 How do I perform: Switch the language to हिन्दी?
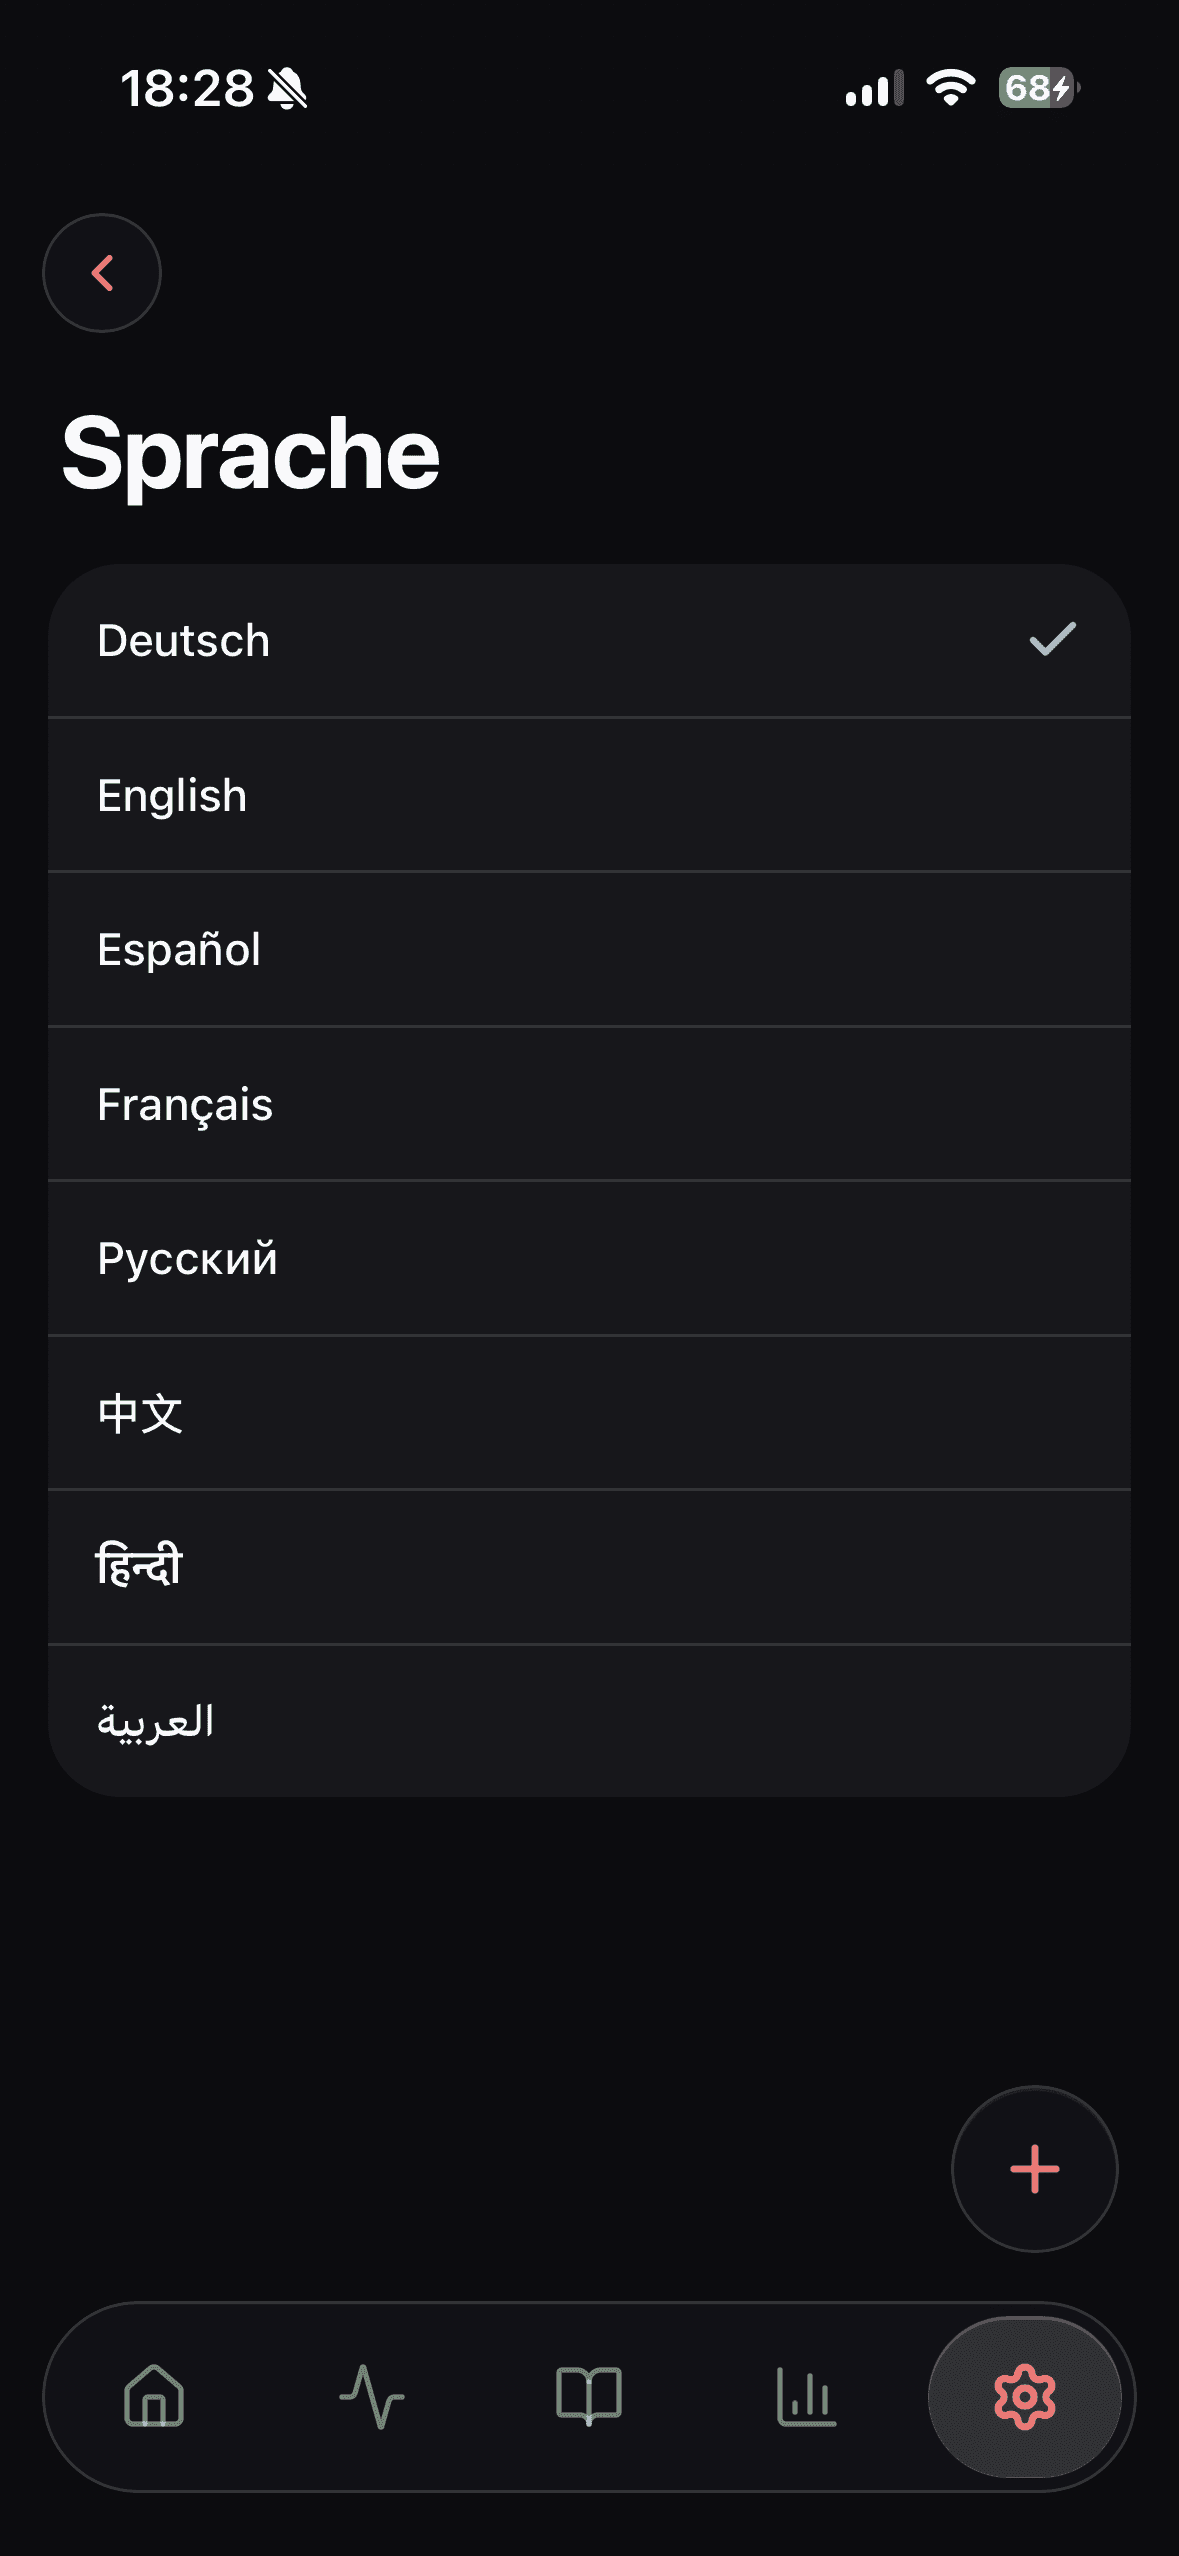[589, 1567]
